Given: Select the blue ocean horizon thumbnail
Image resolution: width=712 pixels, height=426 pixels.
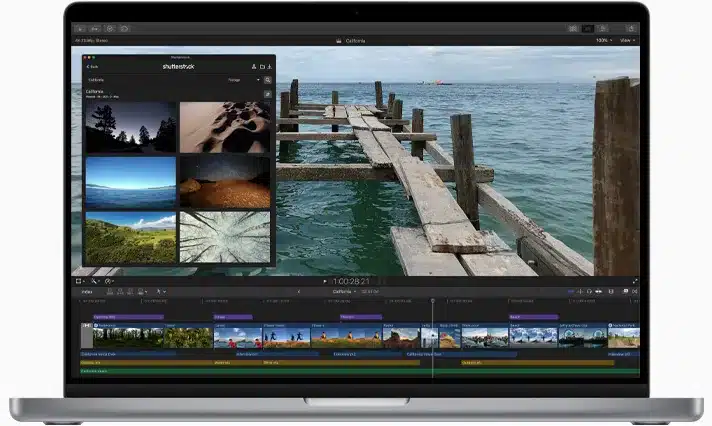Looking at the screenshot, I should point(131,183).
